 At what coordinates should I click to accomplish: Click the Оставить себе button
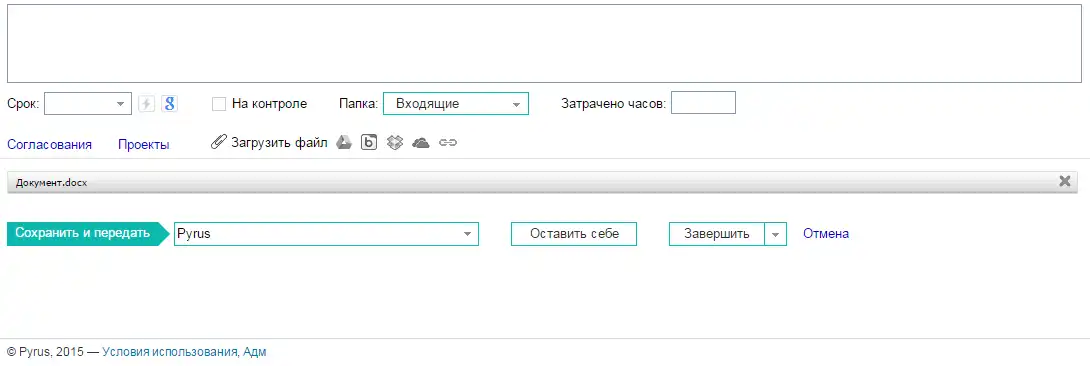(x=574, y=234)
